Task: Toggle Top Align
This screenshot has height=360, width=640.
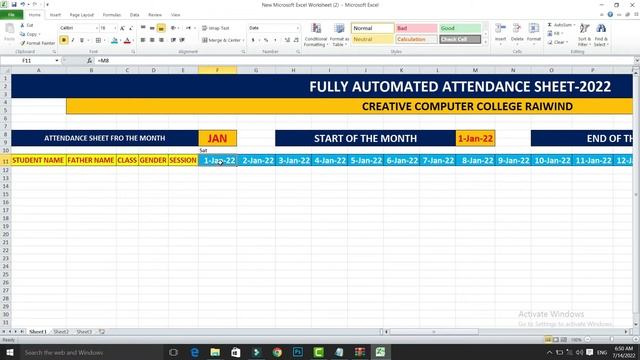Action: (143, 28)
